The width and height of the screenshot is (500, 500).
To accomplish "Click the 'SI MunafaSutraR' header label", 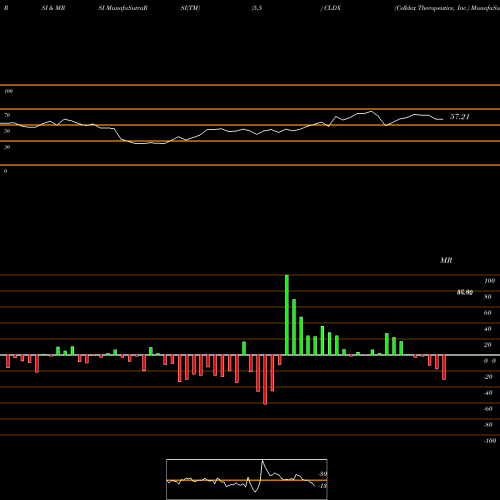I will coord(123,8).
